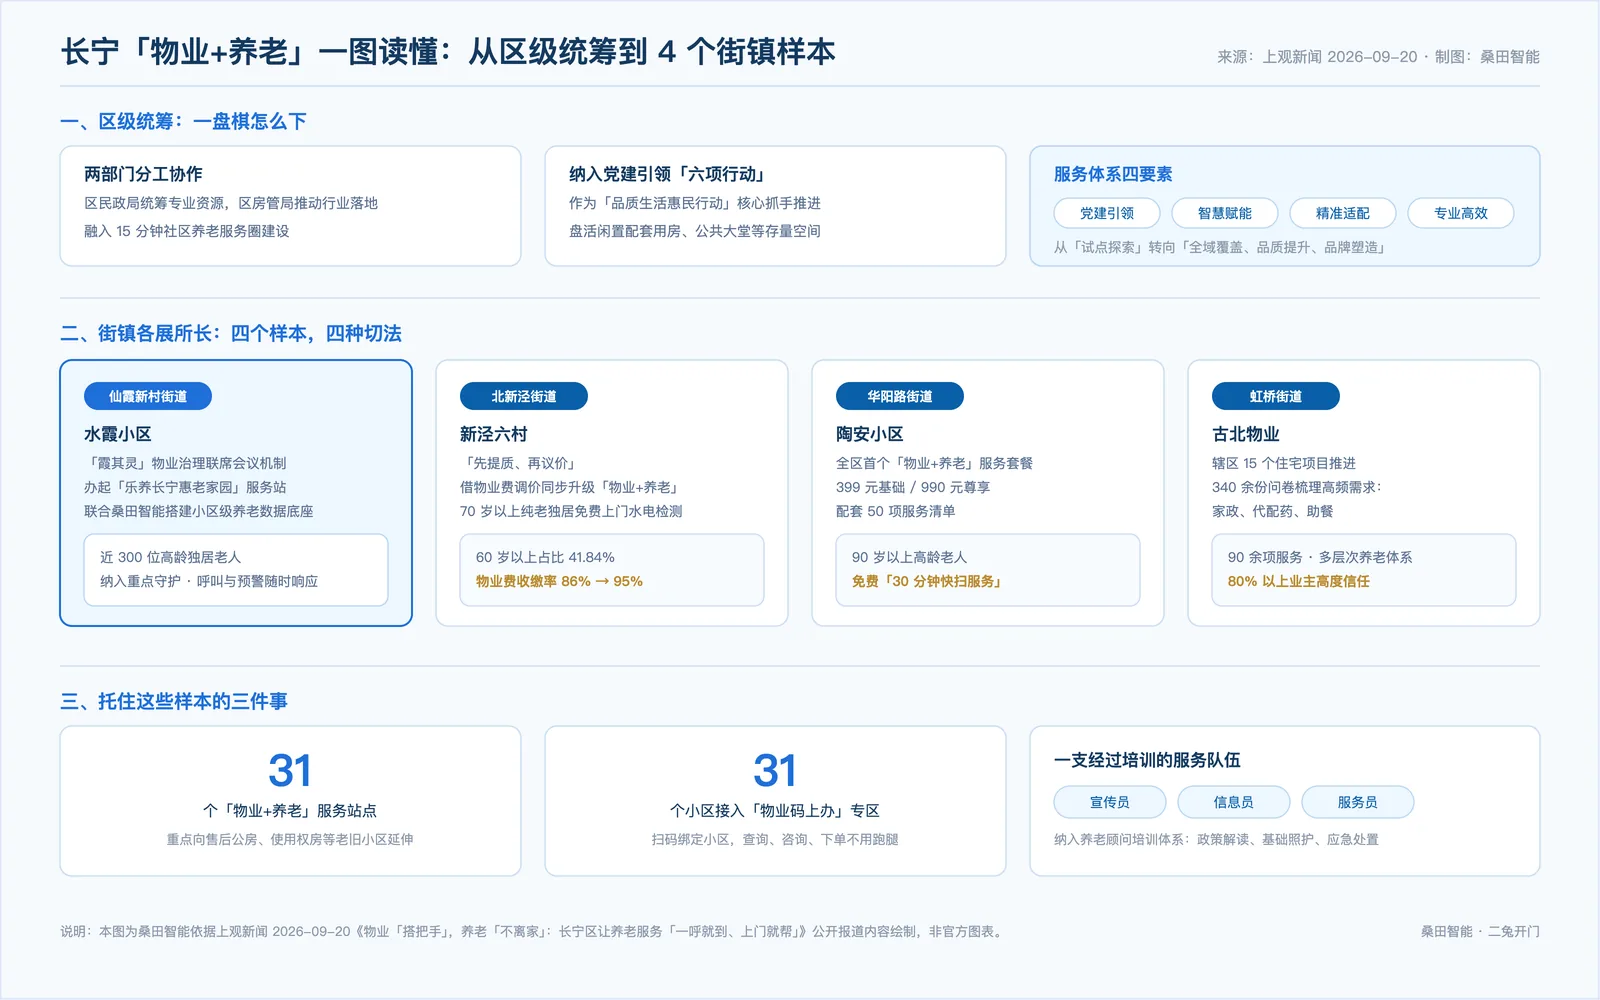The width and height of the screenshot is (1600, 1000).
Task: Click the text 辖区 15 个住宅项目推进
Action: coord(1284,463)
